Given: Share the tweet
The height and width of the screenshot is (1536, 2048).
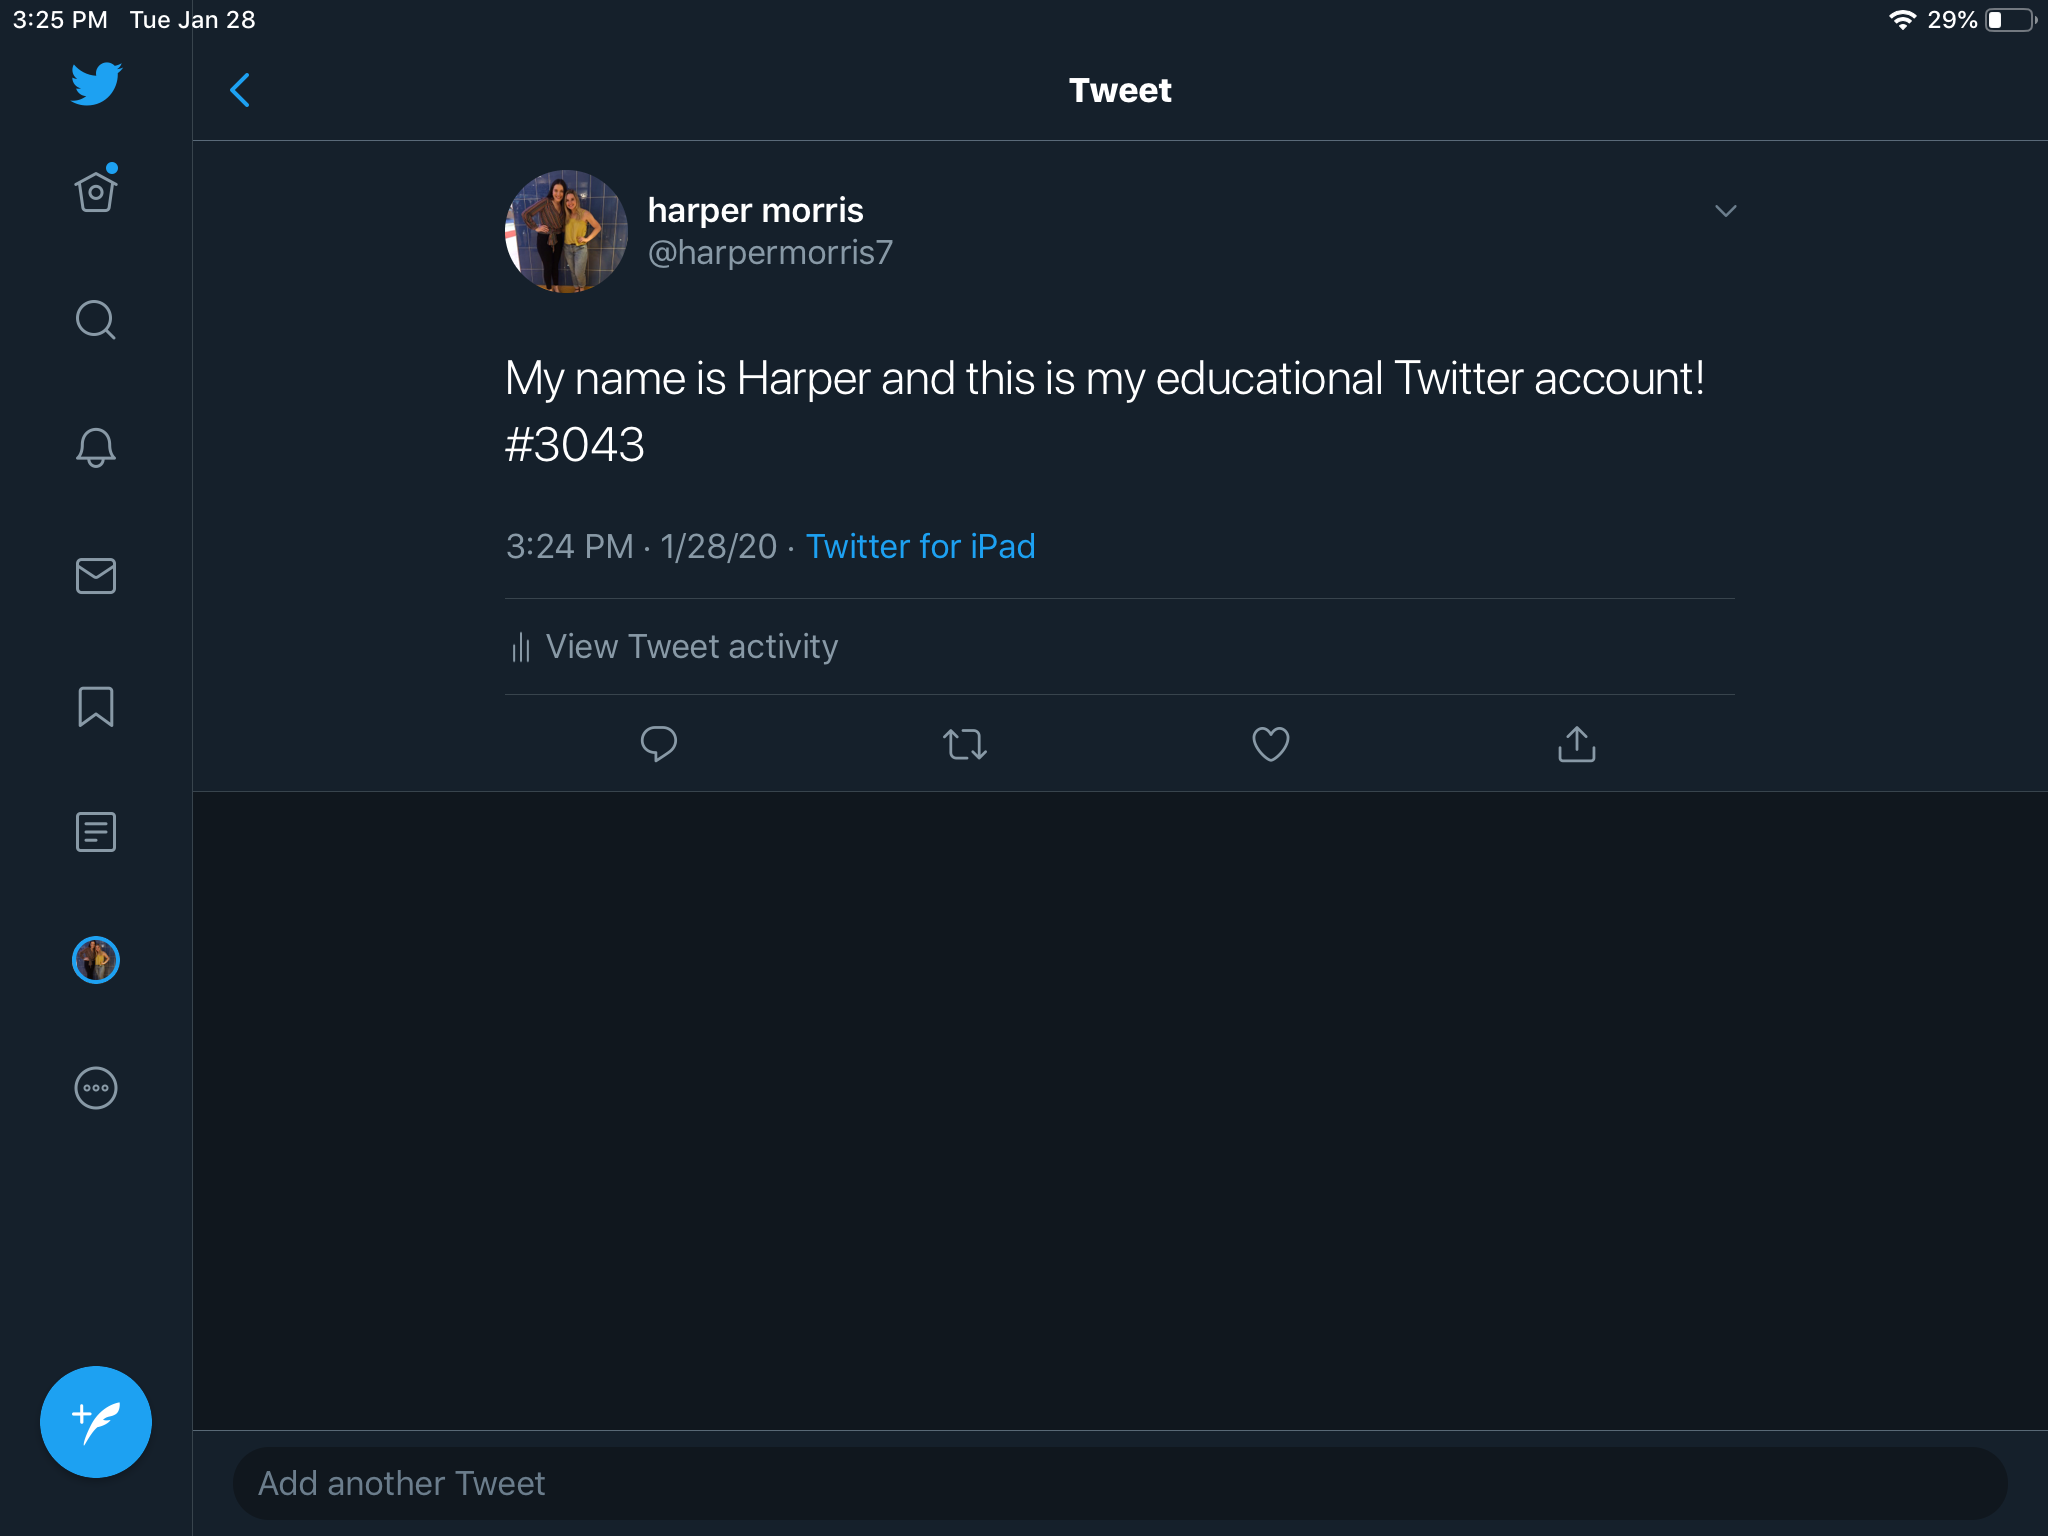Looking at the screenshot, I should [x=1576, y=744].
